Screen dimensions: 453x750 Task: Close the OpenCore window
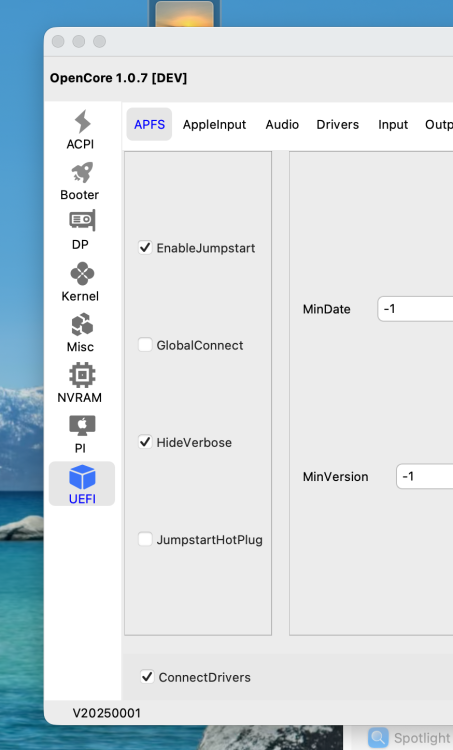tap(58, 42)
